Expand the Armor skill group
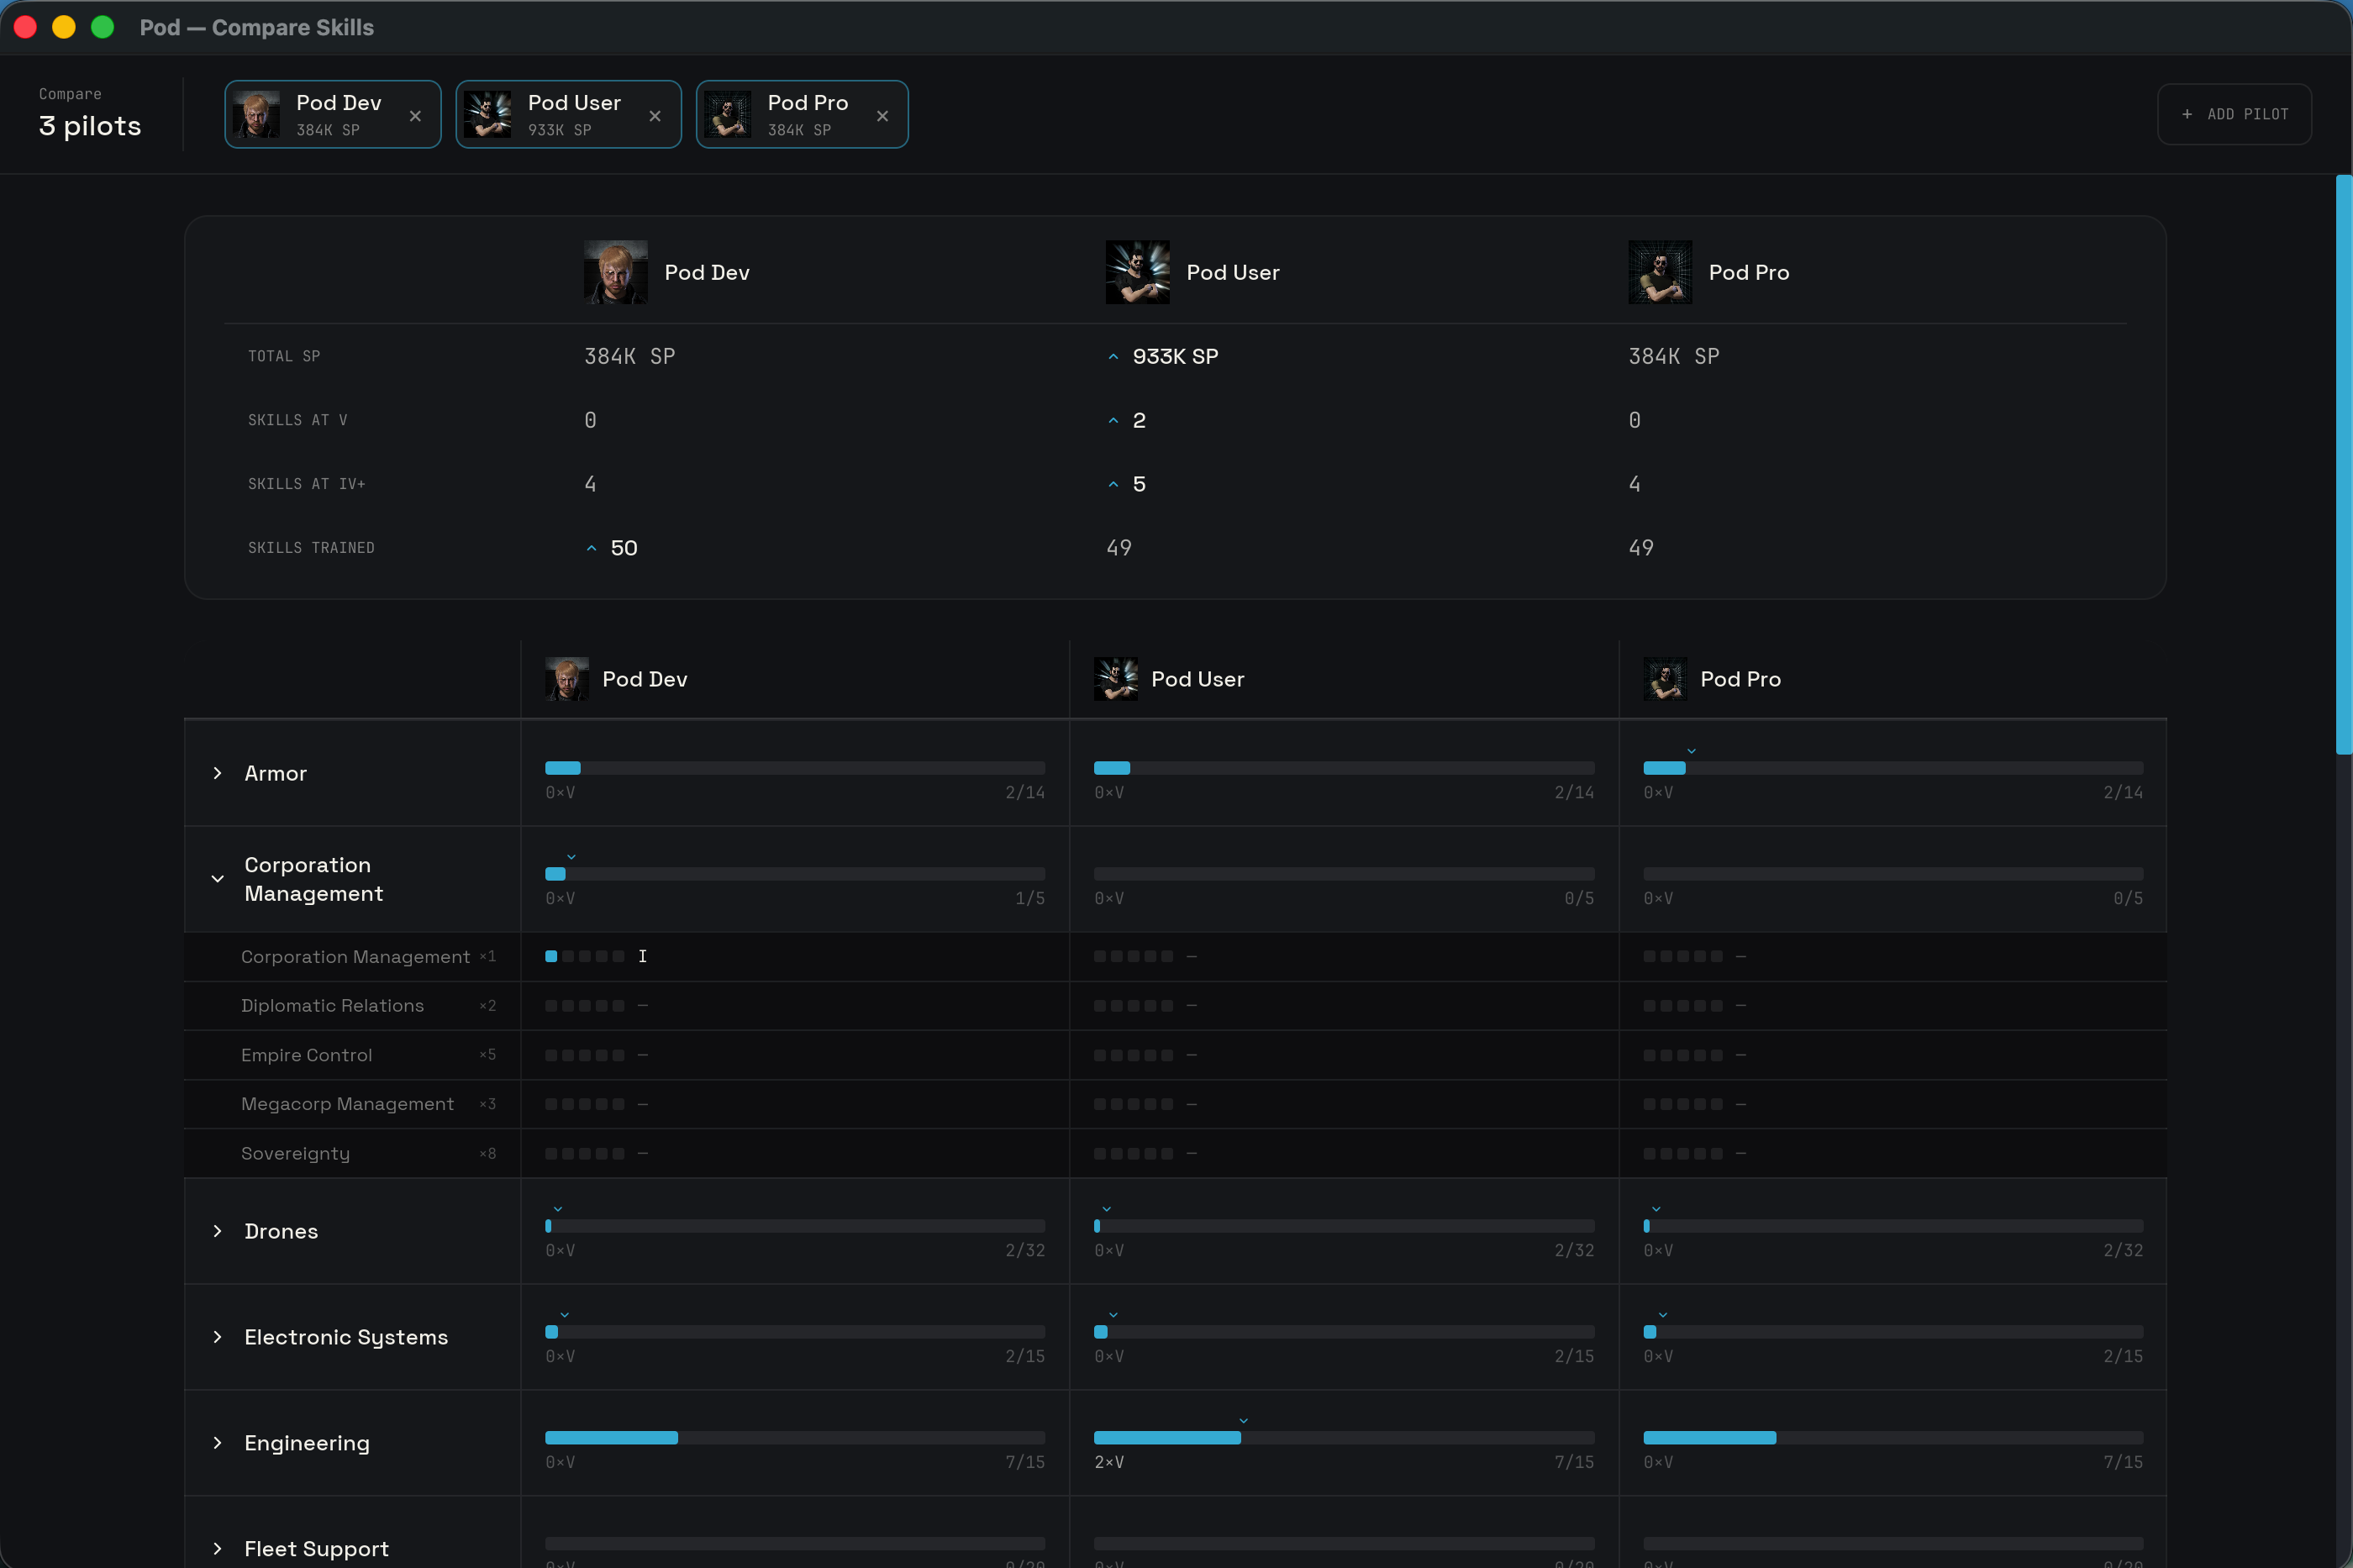This screenshot has width=2353, height=1568. point(217,773)
